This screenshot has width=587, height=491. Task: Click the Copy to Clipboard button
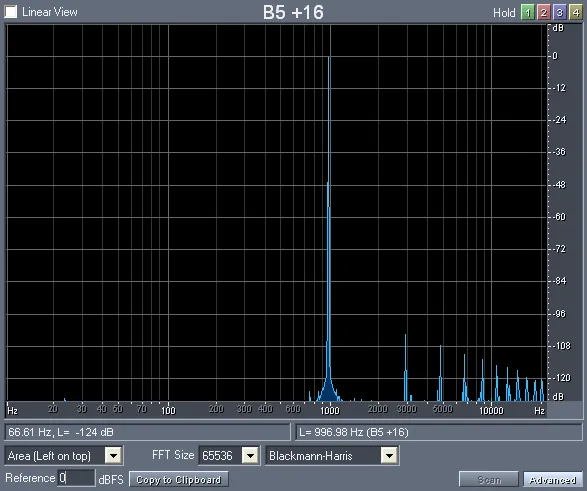click(x=179, y=479)
